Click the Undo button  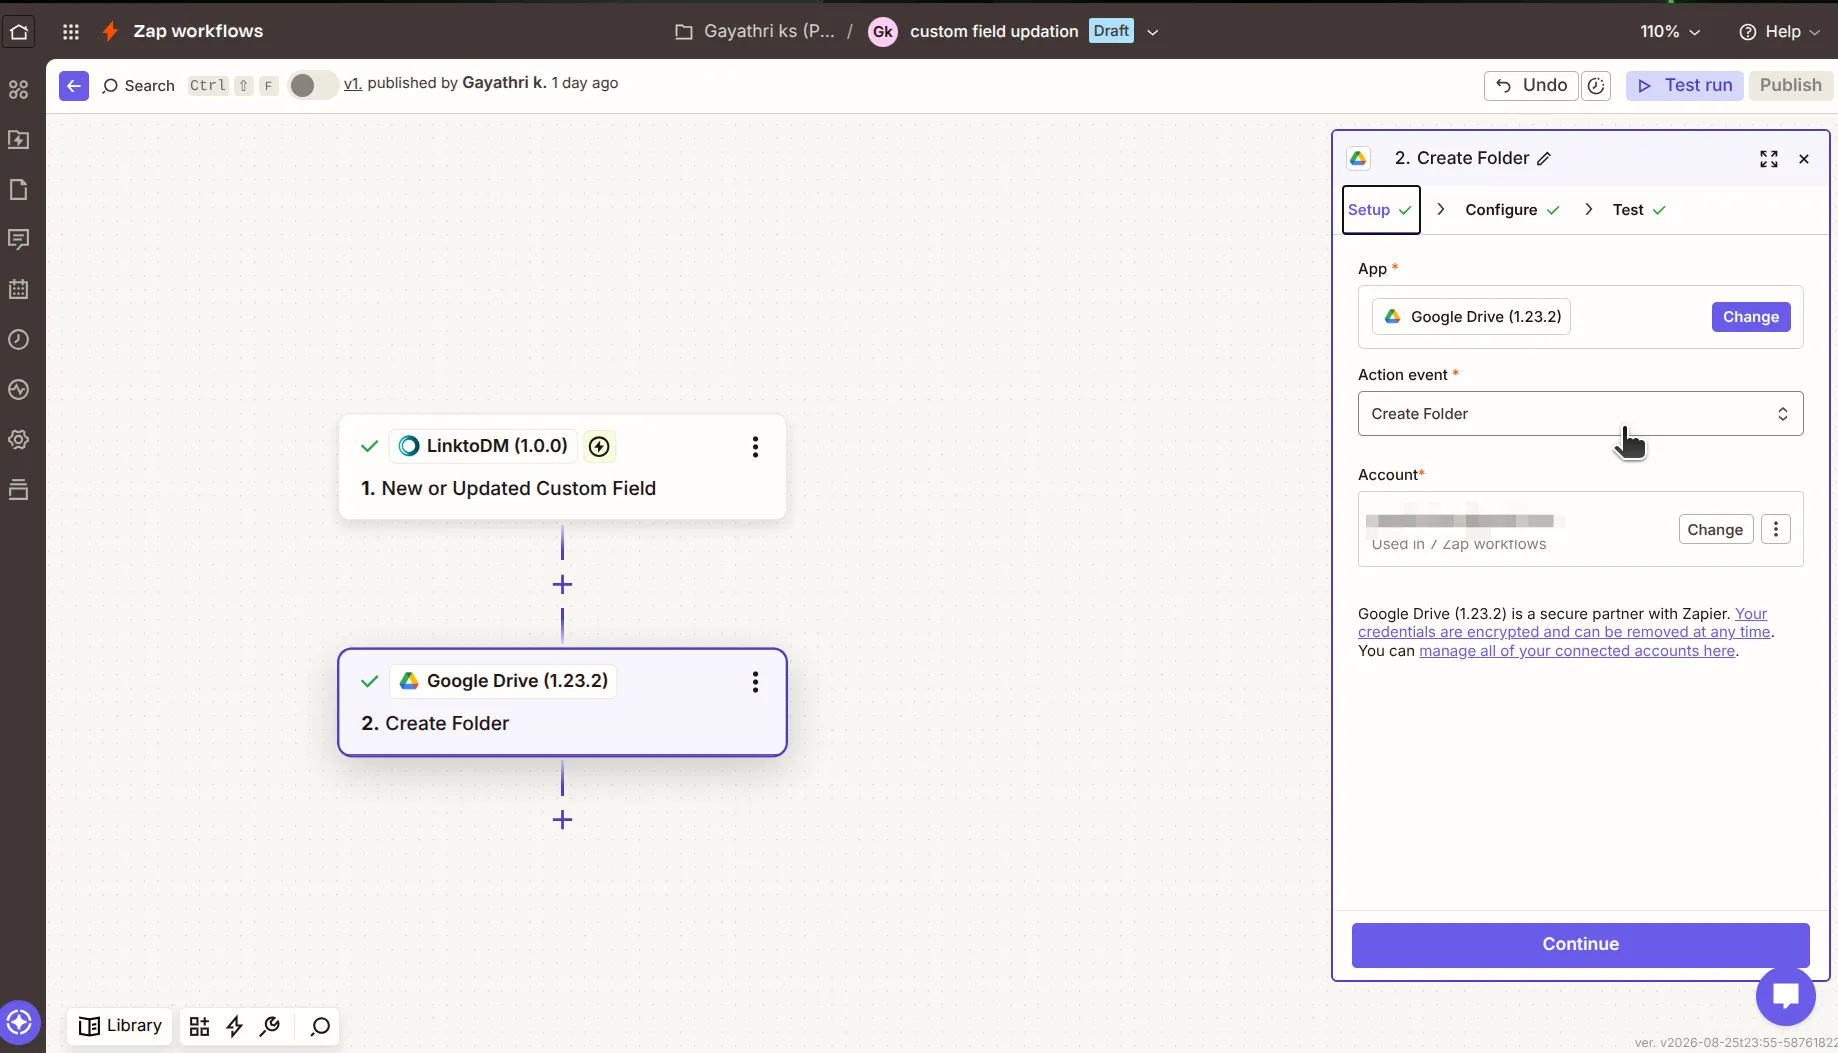[1531, 85]
